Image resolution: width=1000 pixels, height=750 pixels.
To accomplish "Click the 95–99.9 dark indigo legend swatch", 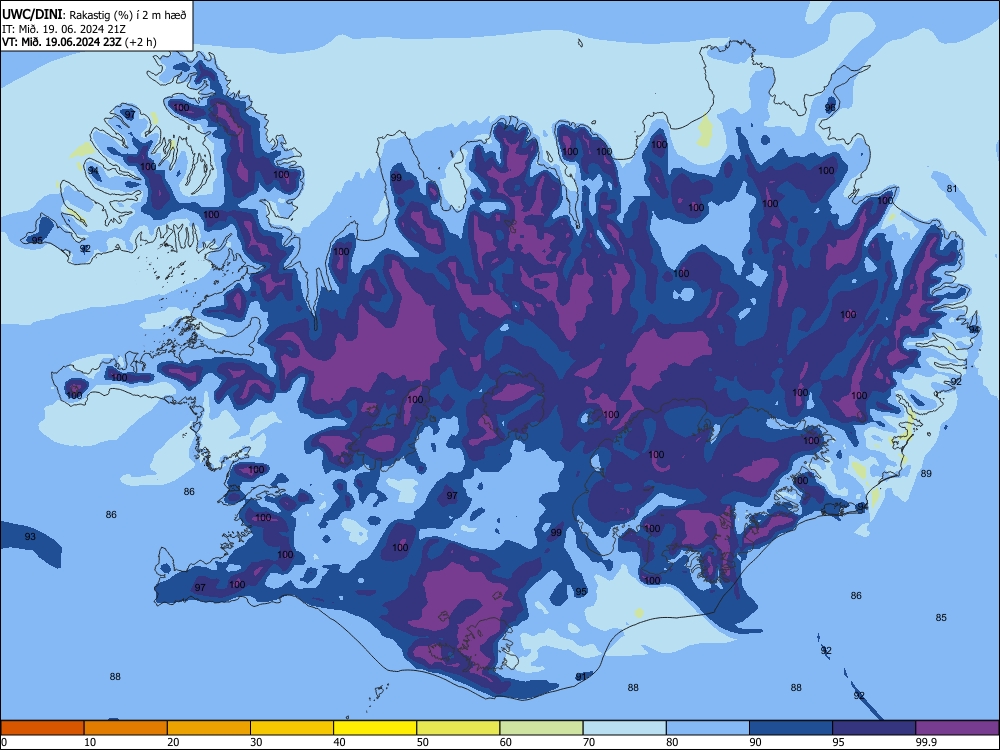I will click(x=874, y=728).
